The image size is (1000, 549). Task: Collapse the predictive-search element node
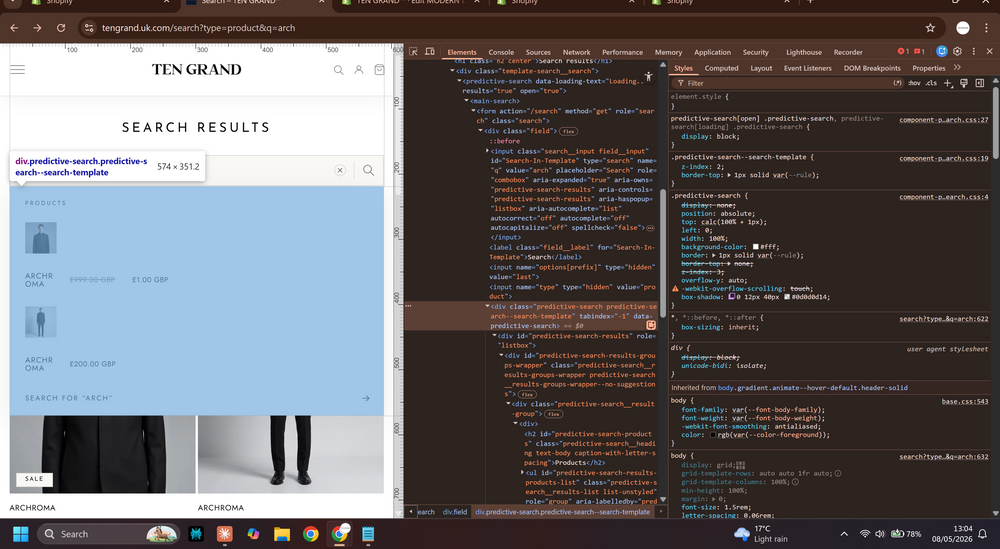[x=459, y=81]
